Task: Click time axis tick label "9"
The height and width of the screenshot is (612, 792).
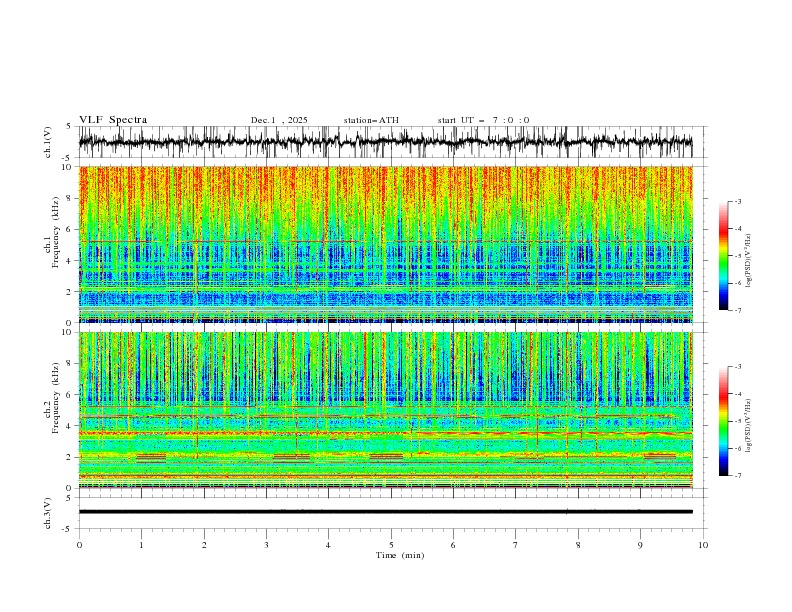Action: [x=640, y=545]
